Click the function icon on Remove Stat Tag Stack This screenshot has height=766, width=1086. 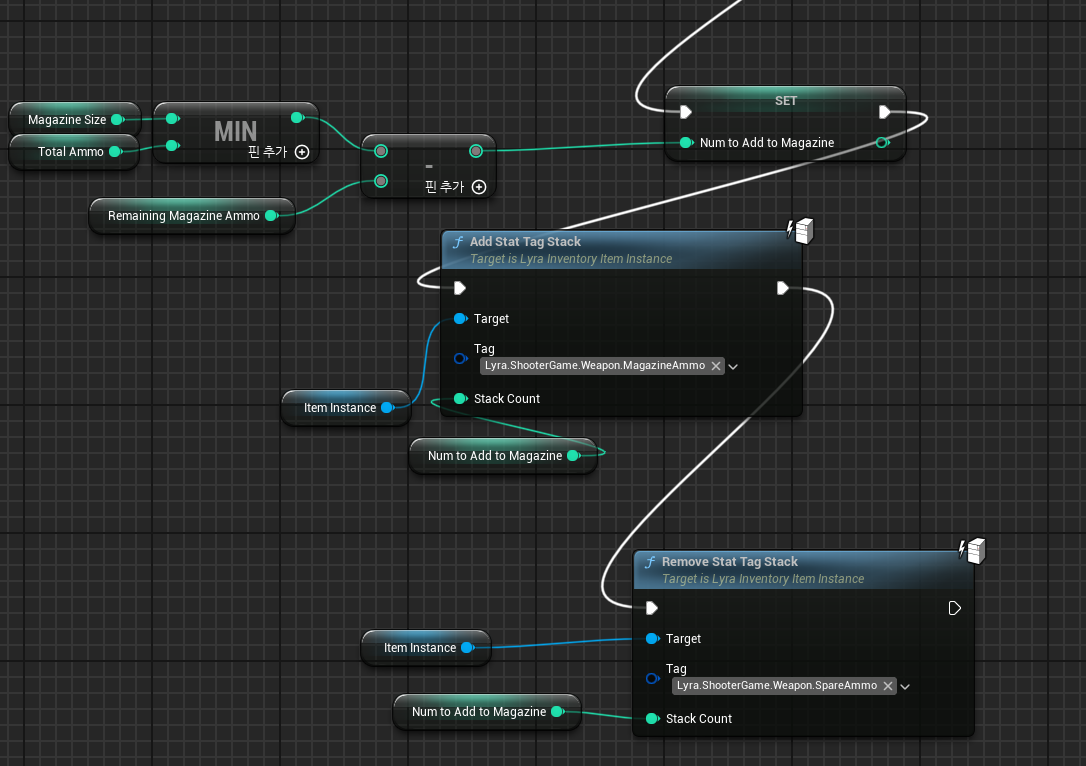click(650, 562)
